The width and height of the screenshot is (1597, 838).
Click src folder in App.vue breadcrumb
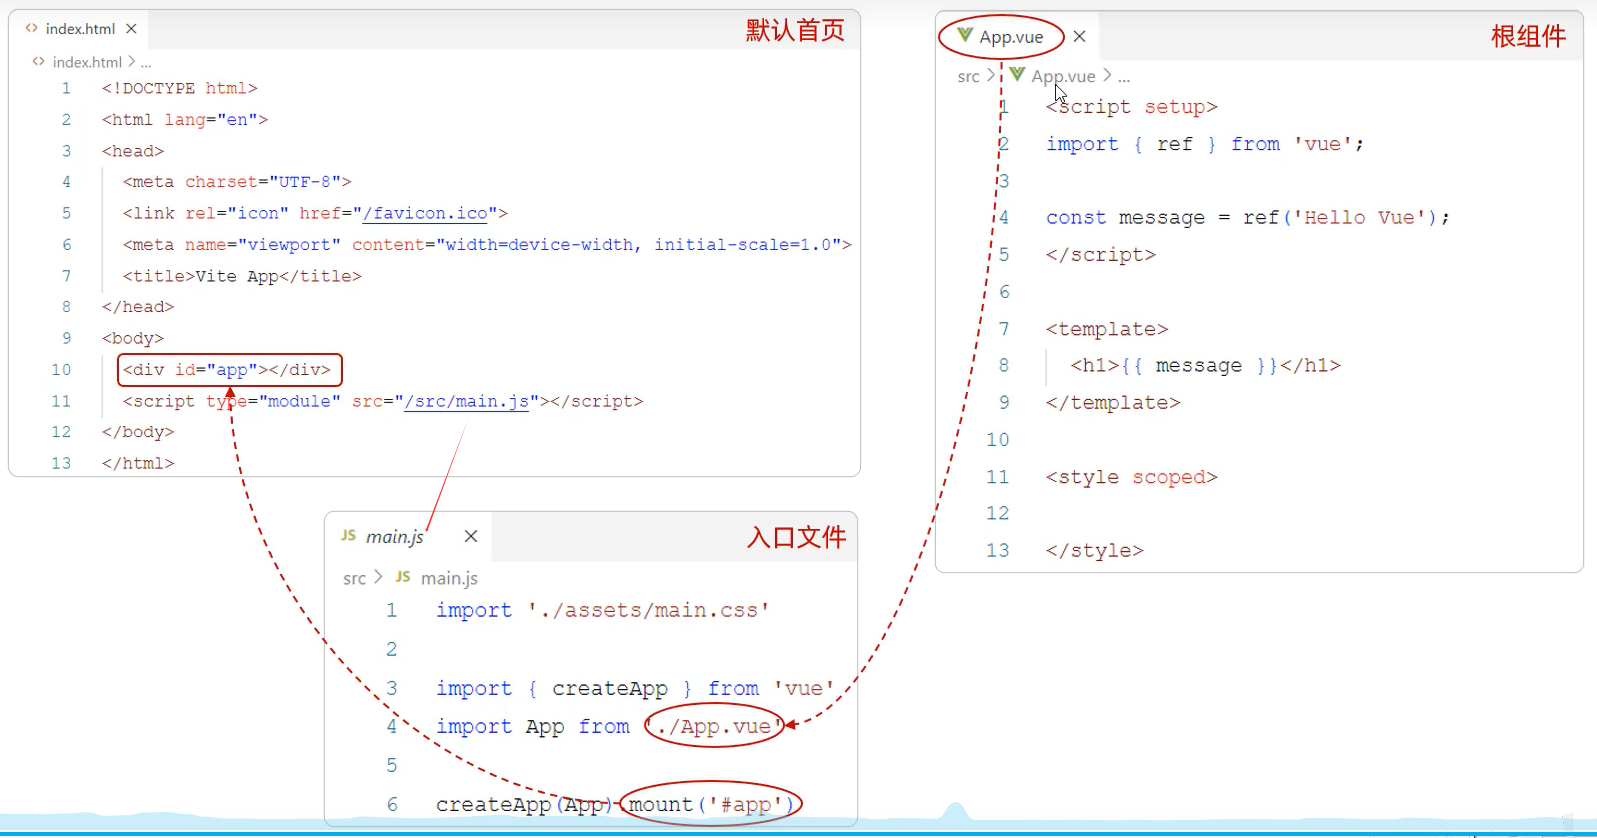[968, 76]
